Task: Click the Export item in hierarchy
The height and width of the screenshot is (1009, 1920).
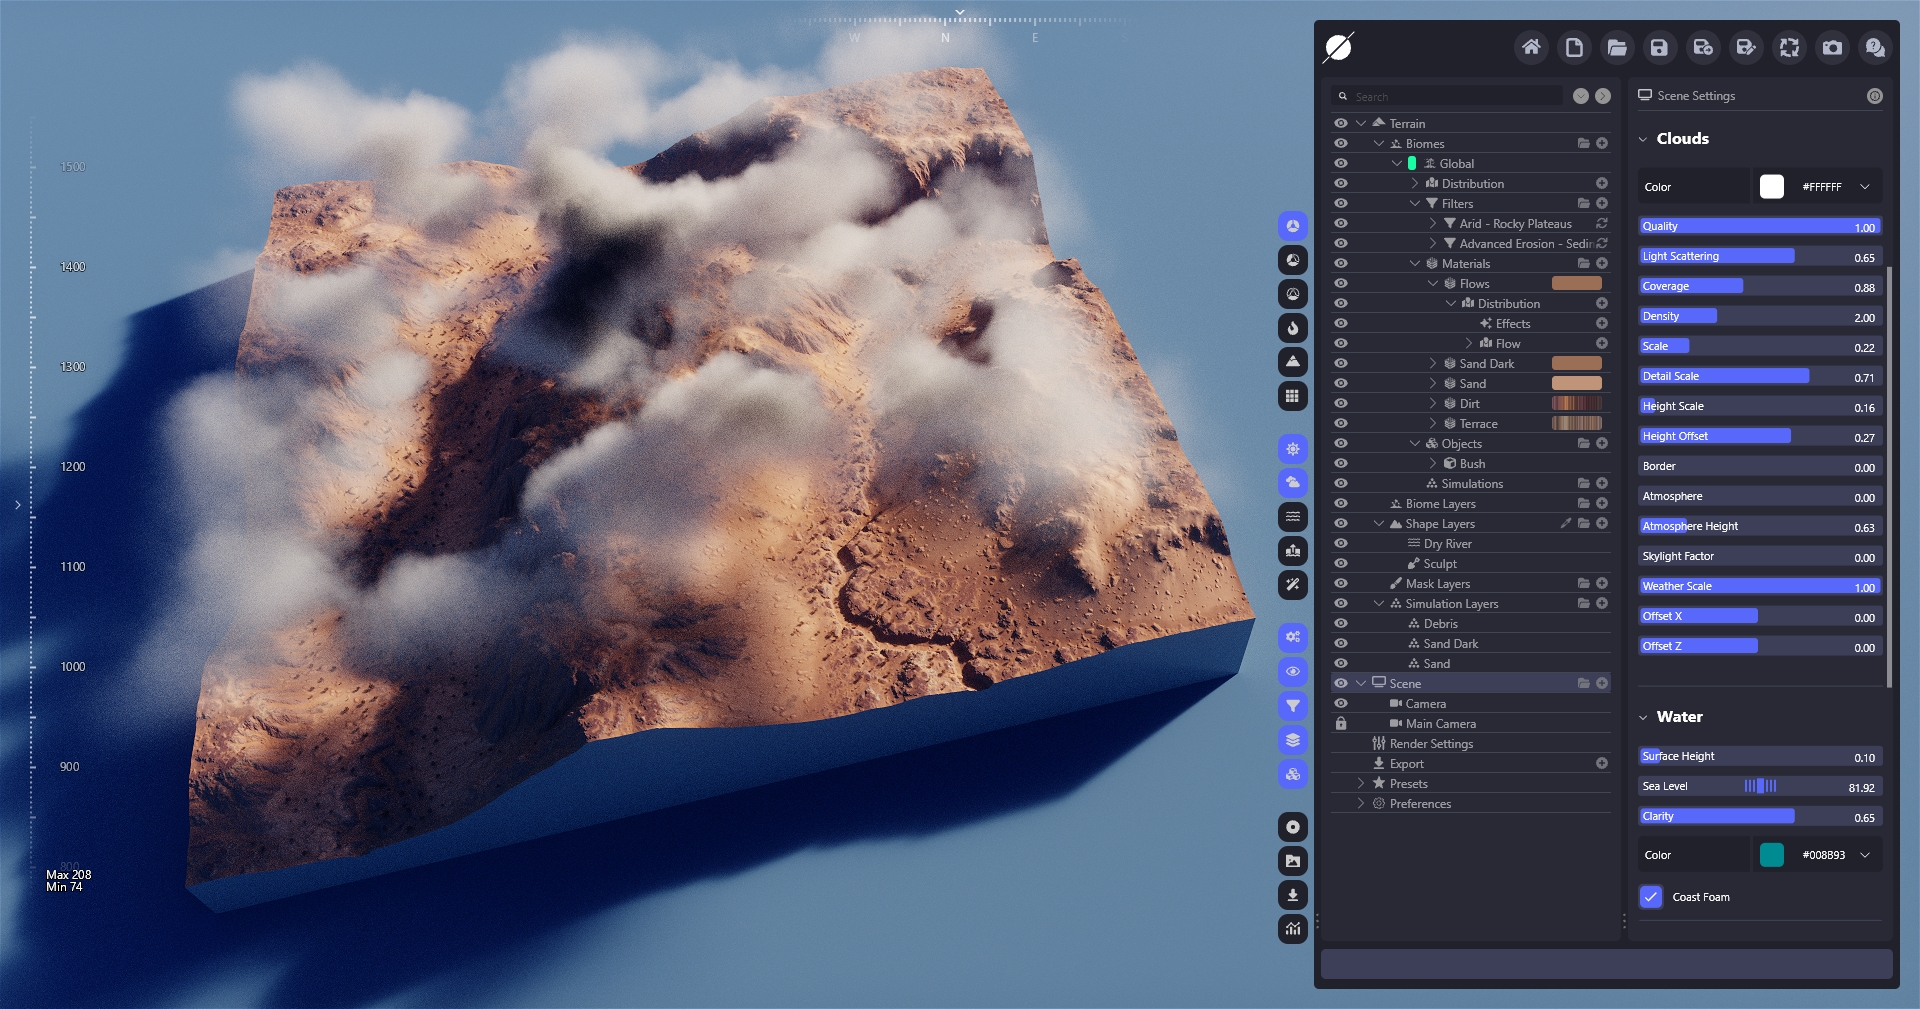Action: pos(1406,764)
